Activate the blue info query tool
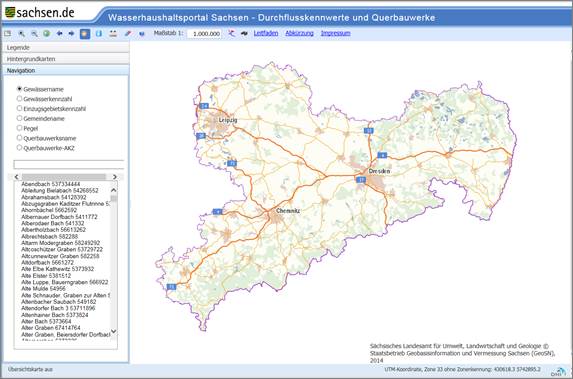The image size is (573, 379). pos(99,34)
